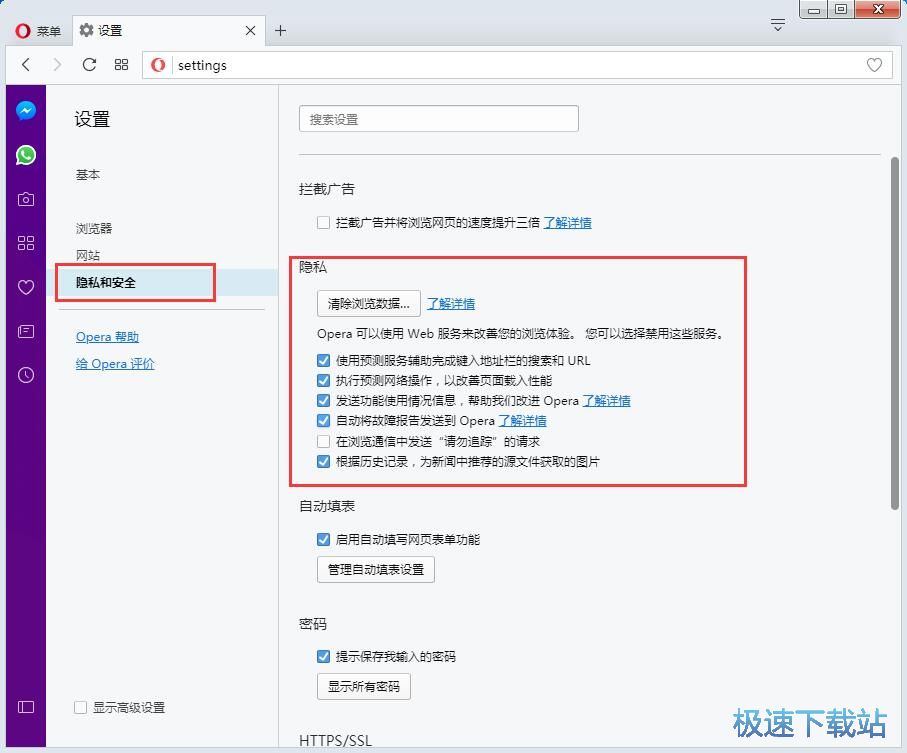Click the 管理自动填表设置 button

(x=375, y=570)
